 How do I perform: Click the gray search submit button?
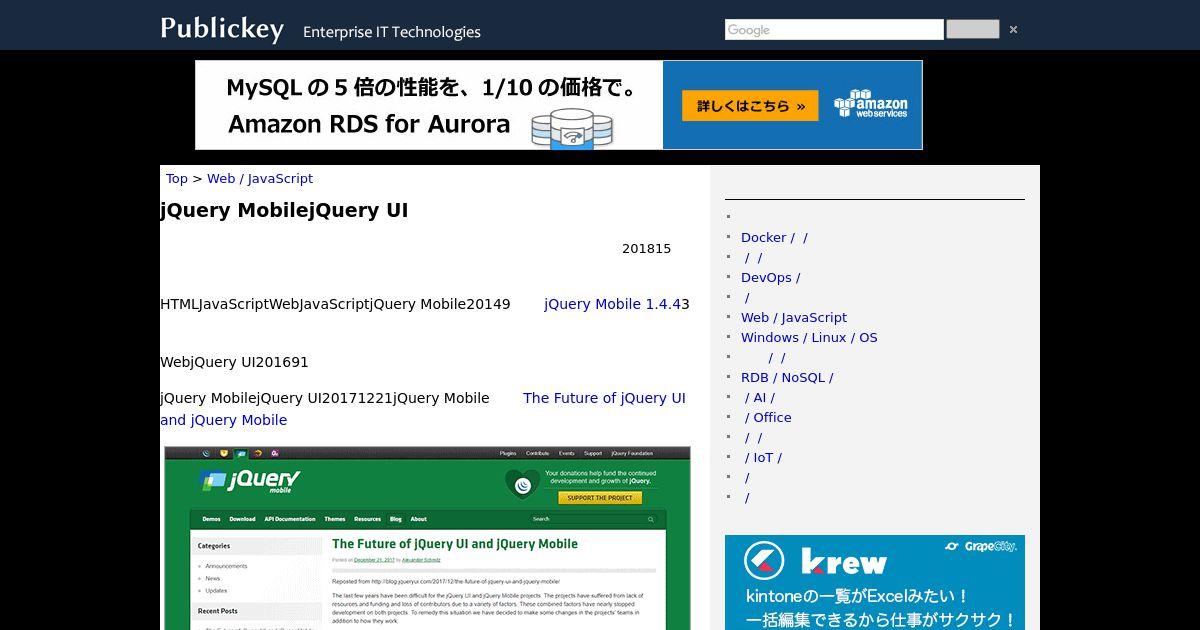pos(972,29)
